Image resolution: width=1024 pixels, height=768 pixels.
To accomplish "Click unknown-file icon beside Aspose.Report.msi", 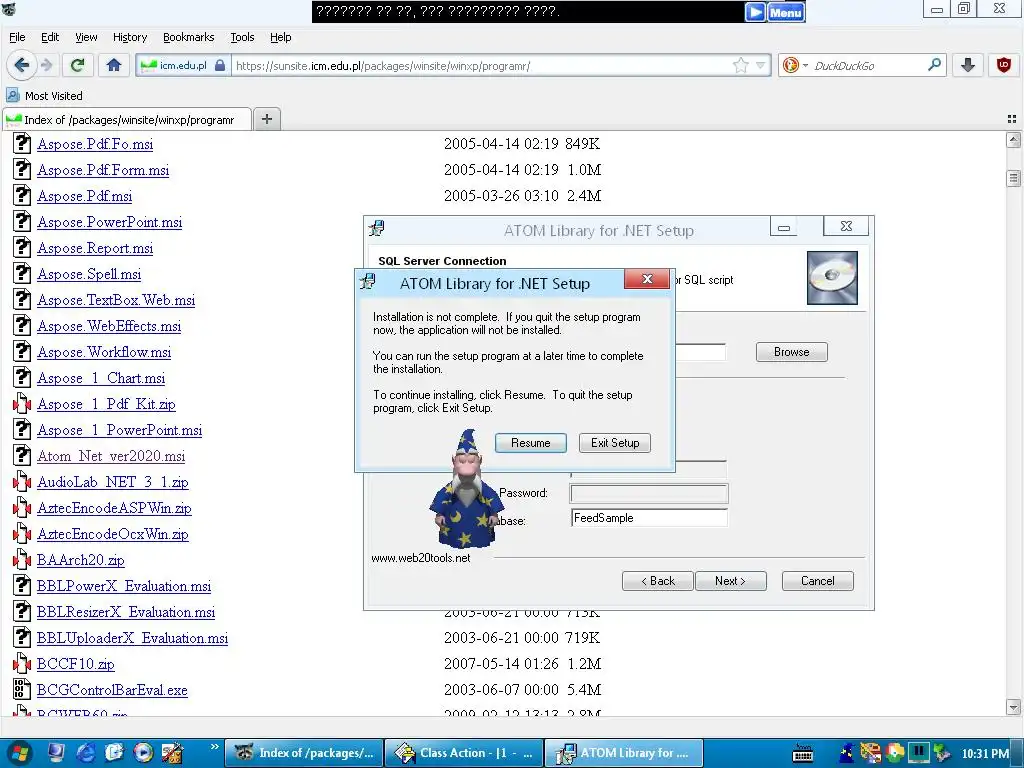I will coord(22,248).
